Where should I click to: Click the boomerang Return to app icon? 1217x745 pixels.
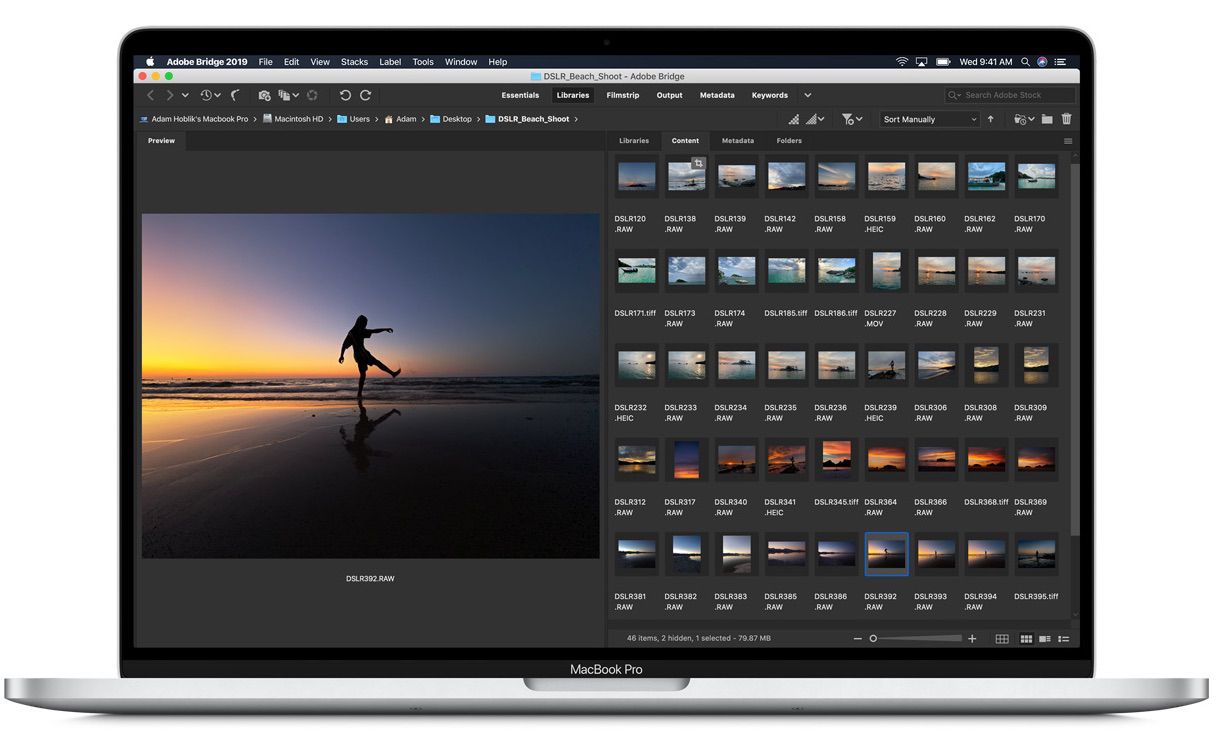tap(236, 95)
